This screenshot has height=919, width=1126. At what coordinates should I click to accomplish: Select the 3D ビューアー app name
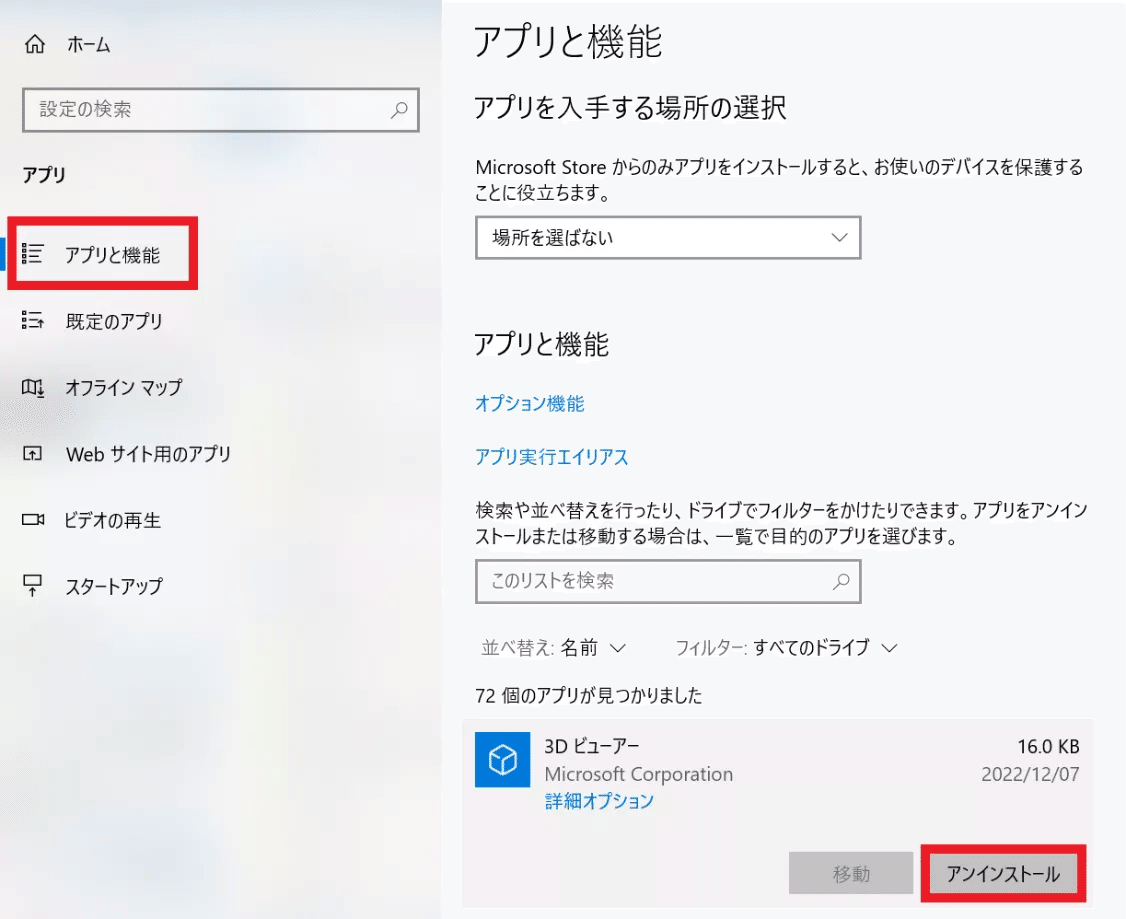click(x=592, y=747)
